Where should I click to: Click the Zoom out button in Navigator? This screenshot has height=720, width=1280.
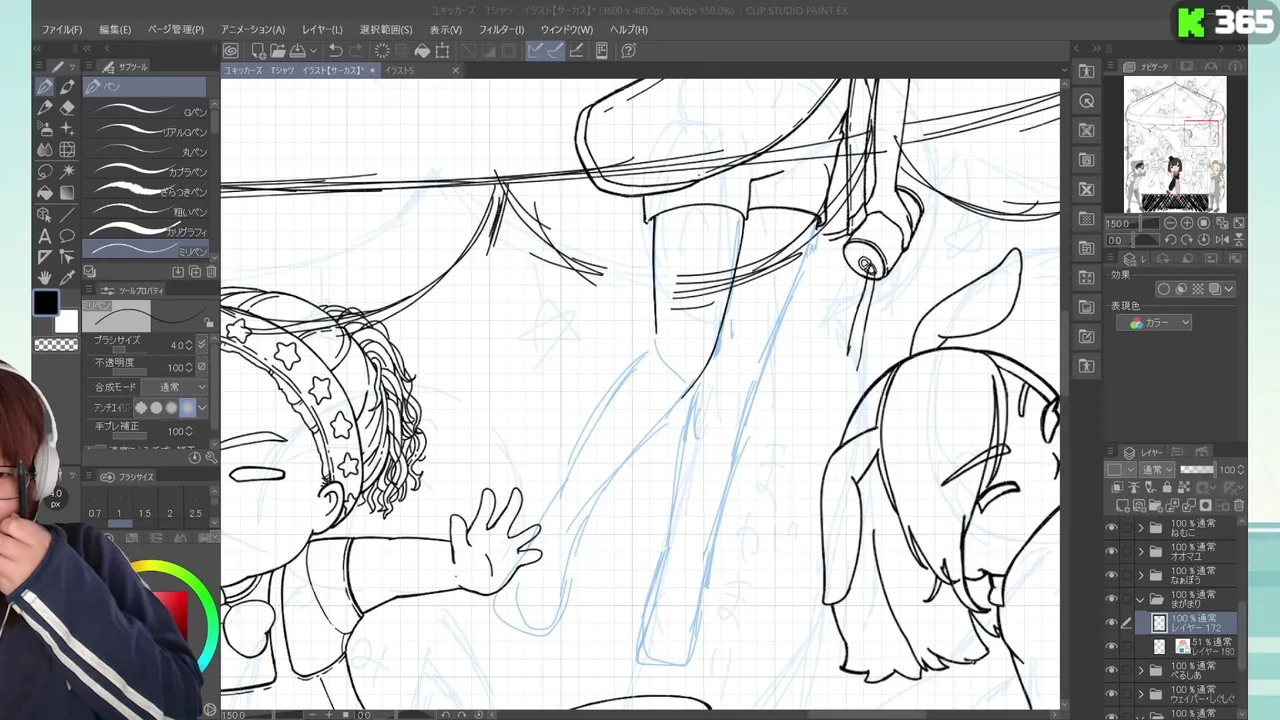coord(1172,223)
